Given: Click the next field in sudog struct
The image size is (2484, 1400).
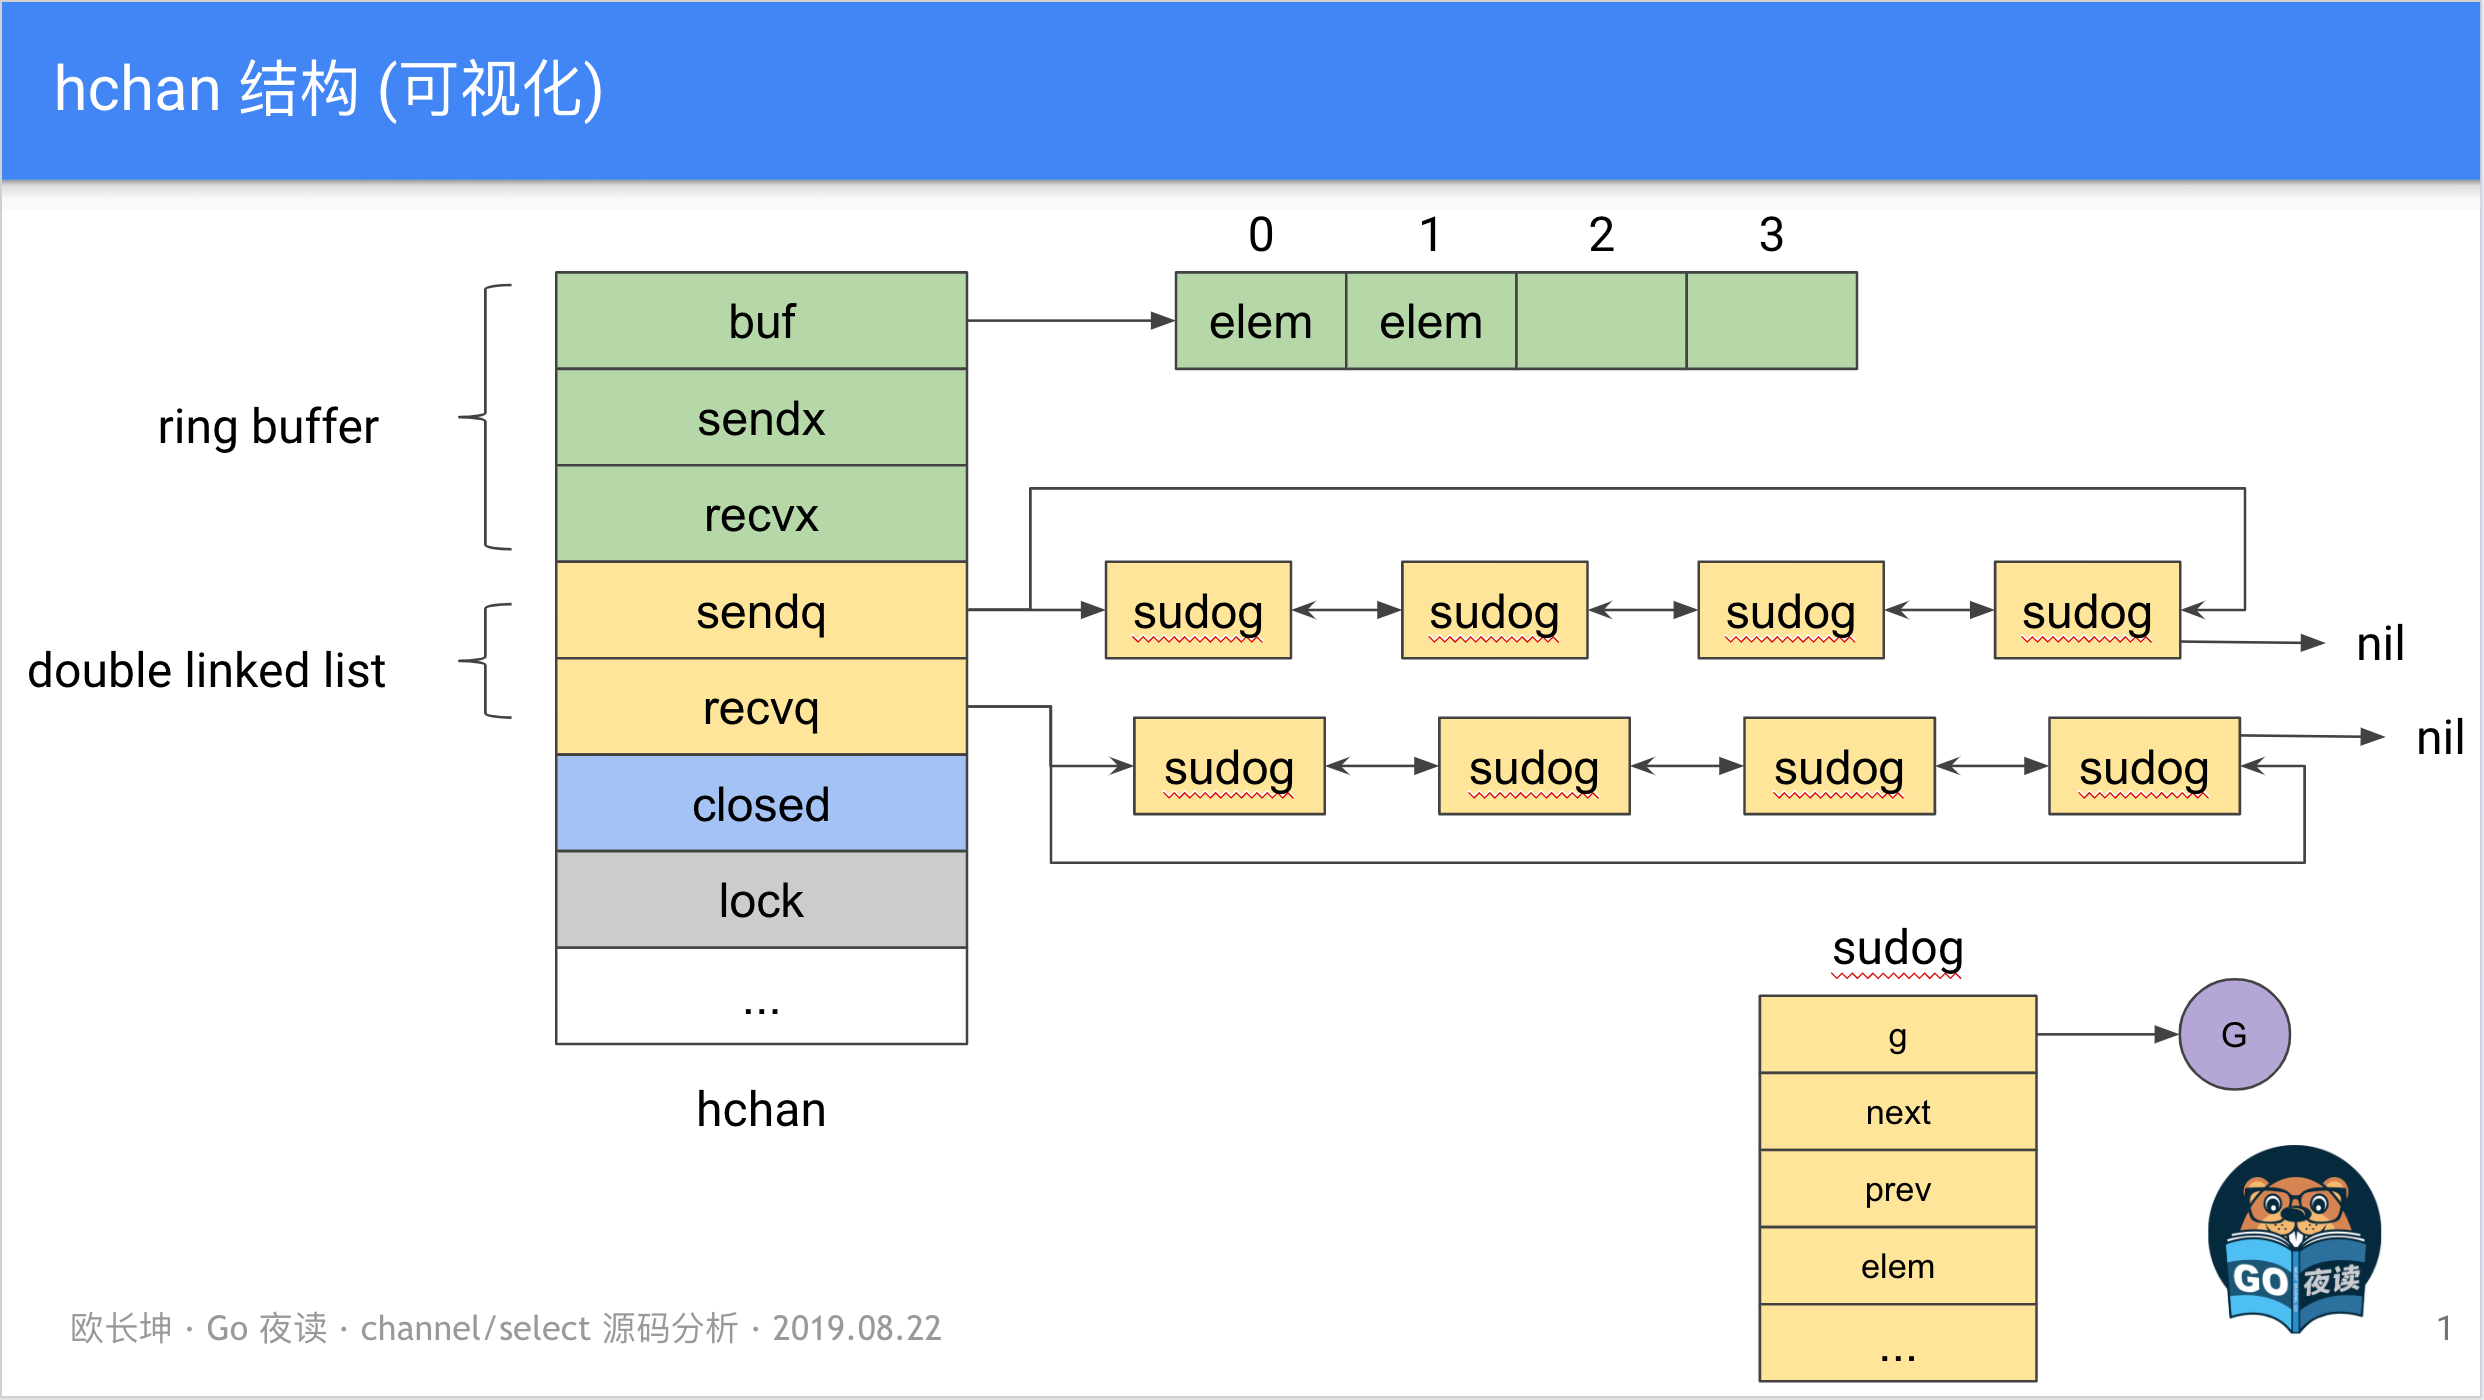Looking at the screenshot, I should (1897, 1112).
